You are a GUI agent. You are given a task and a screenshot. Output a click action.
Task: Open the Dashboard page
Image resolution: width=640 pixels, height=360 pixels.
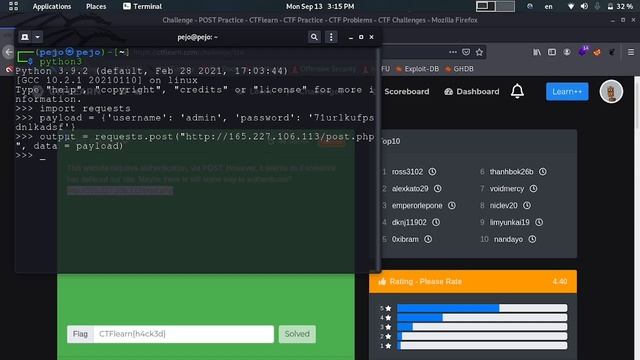[472, 91]
